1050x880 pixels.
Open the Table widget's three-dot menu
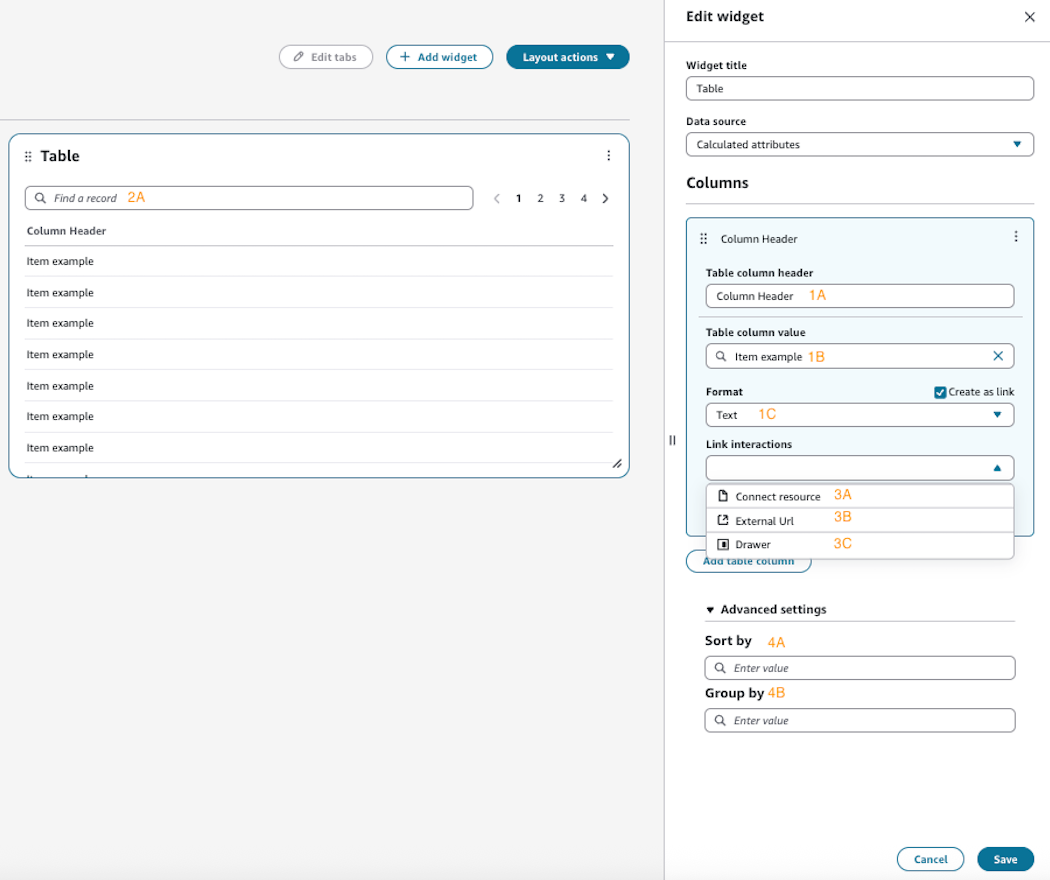(609, 156)
